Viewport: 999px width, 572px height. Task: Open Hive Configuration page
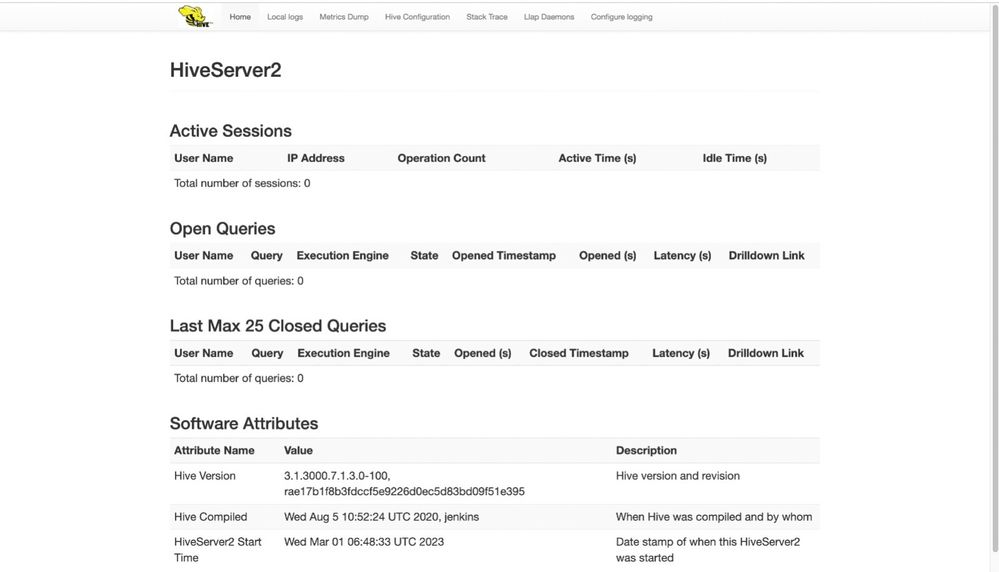pyautogui.click(x=417, y=17)
